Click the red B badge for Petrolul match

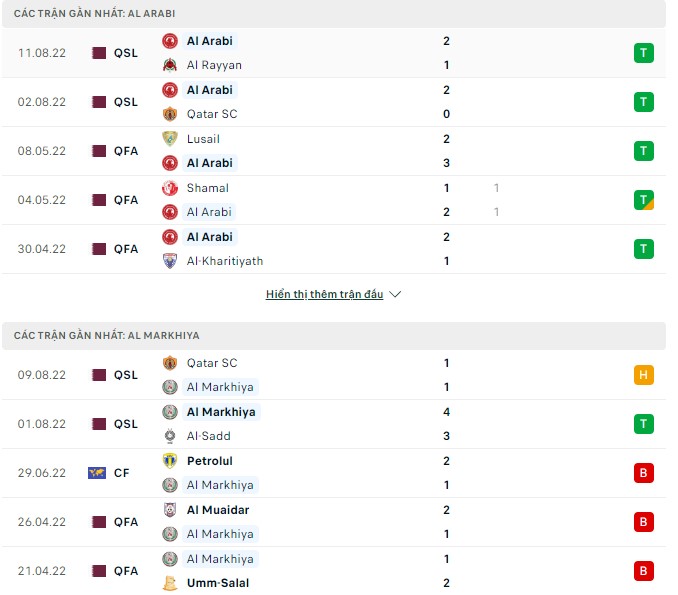click(644, 473)
